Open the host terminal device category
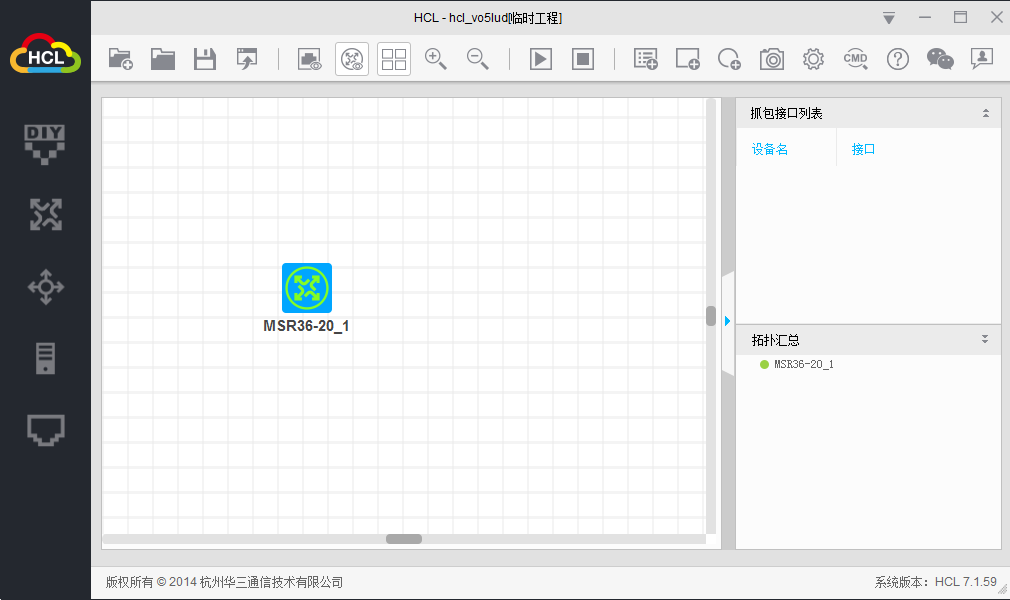 point(45,358)
